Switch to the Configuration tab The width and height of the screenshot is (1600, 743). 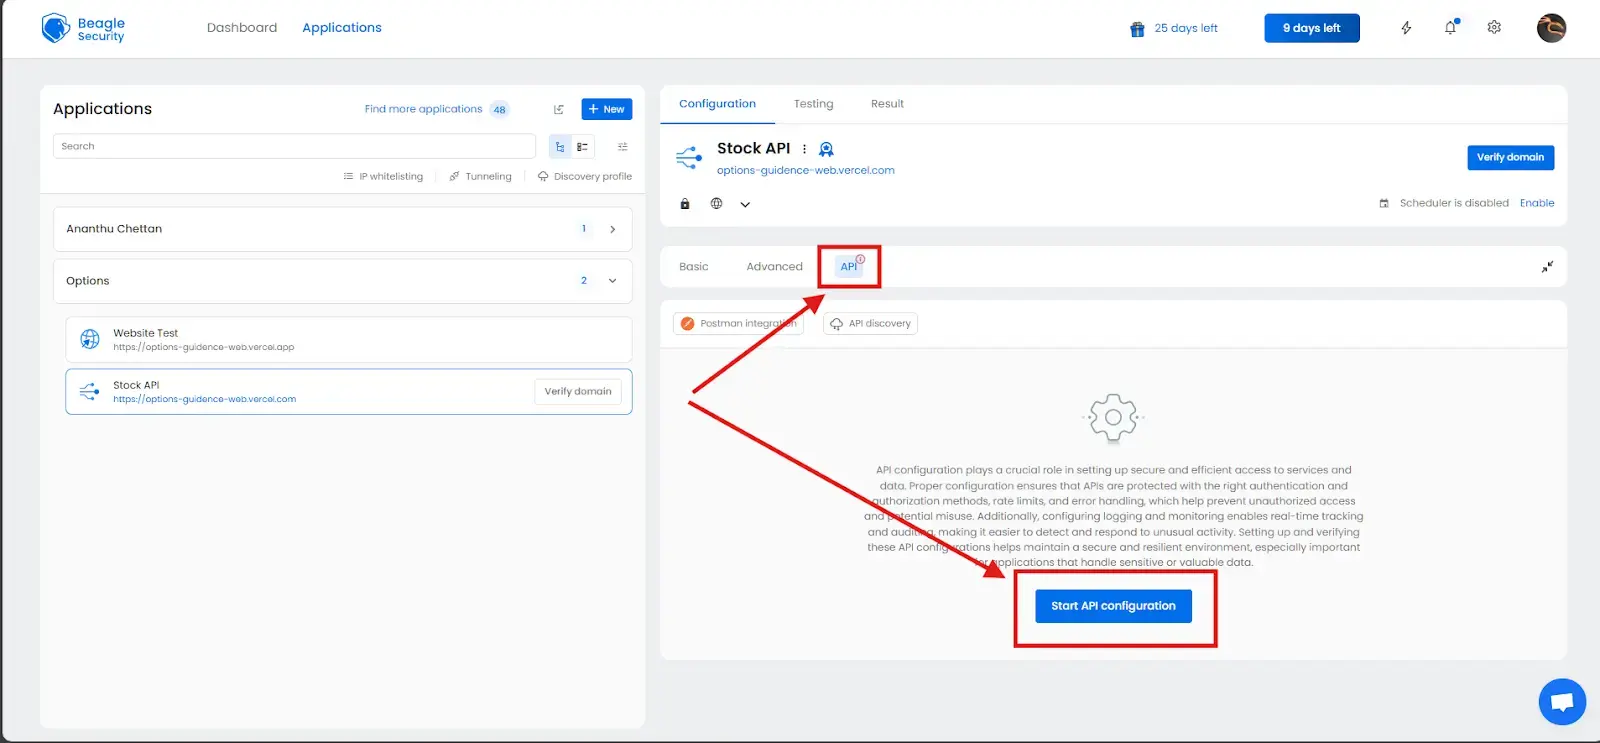click(x=717, y=104)
